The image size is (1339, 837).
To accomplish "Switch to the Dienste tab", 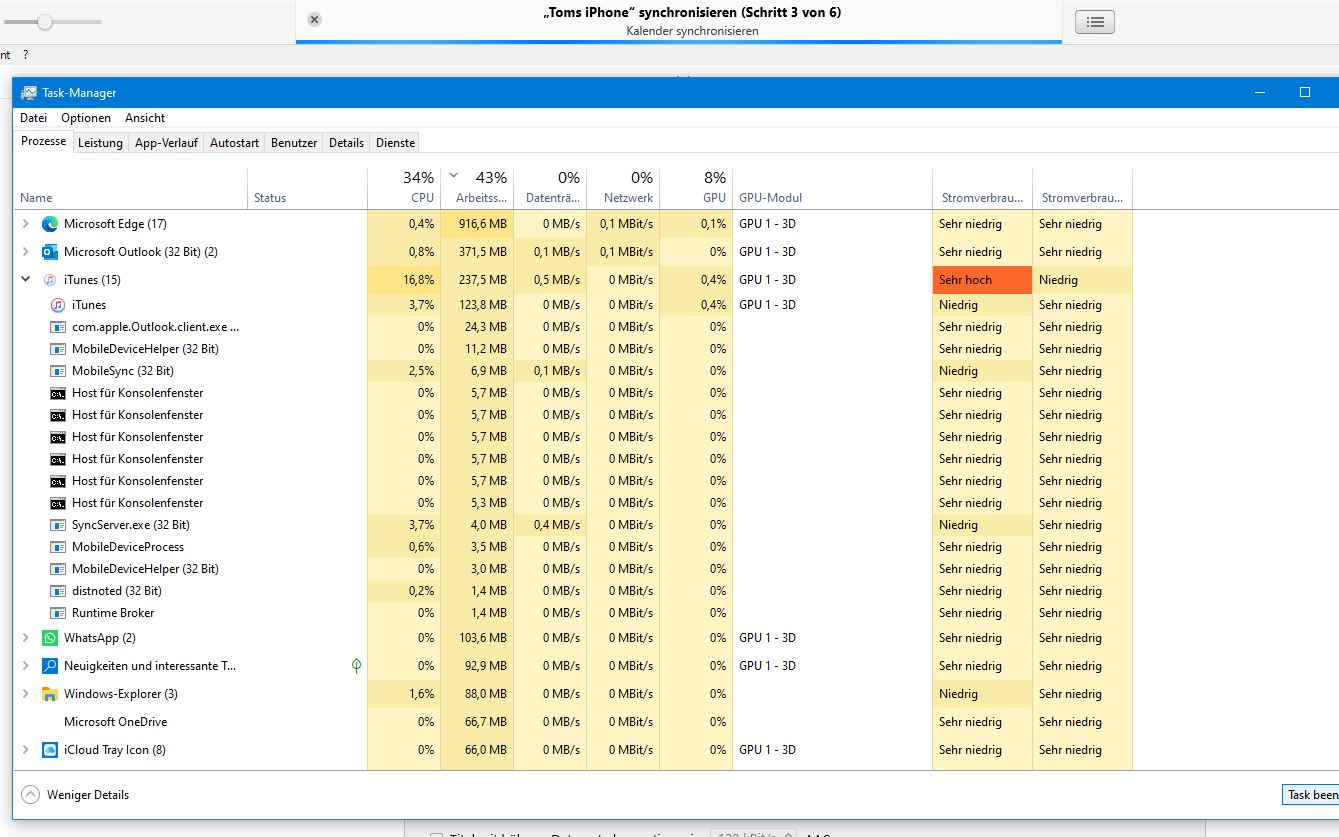I will click(395, 143).
